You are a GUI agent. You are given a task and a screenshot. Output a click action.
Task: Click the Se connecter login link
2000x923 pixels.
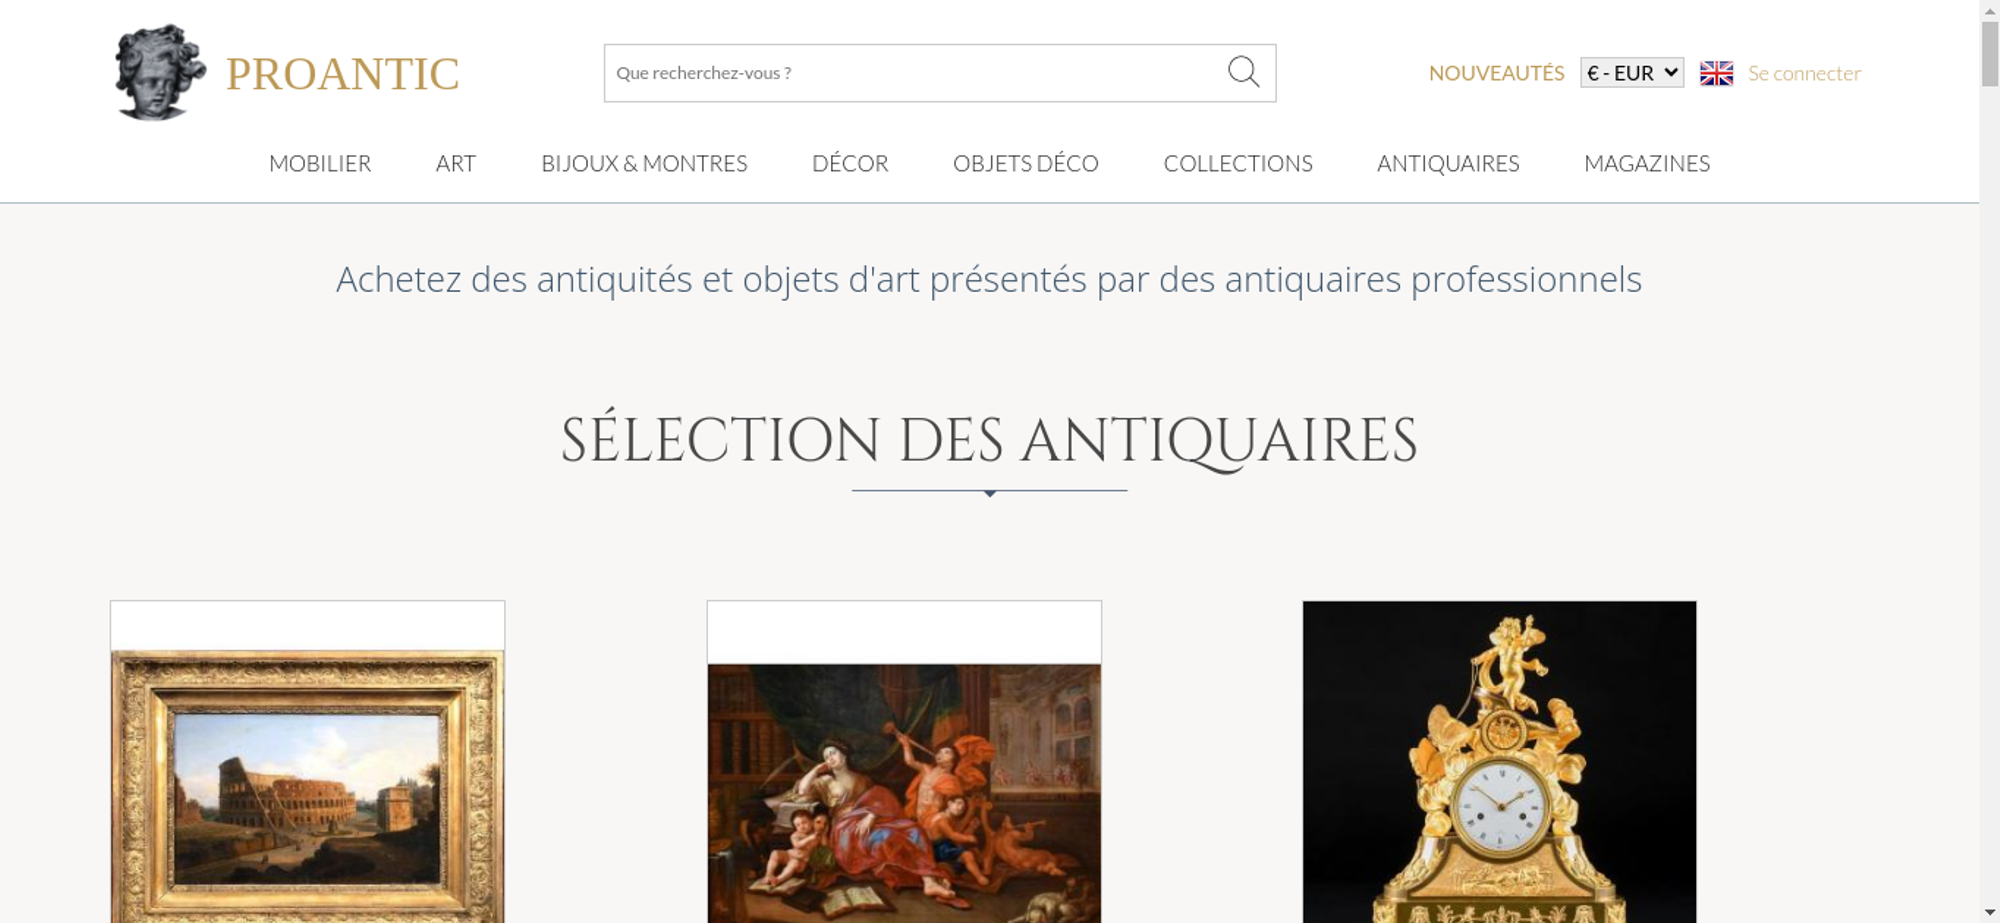1804,73
